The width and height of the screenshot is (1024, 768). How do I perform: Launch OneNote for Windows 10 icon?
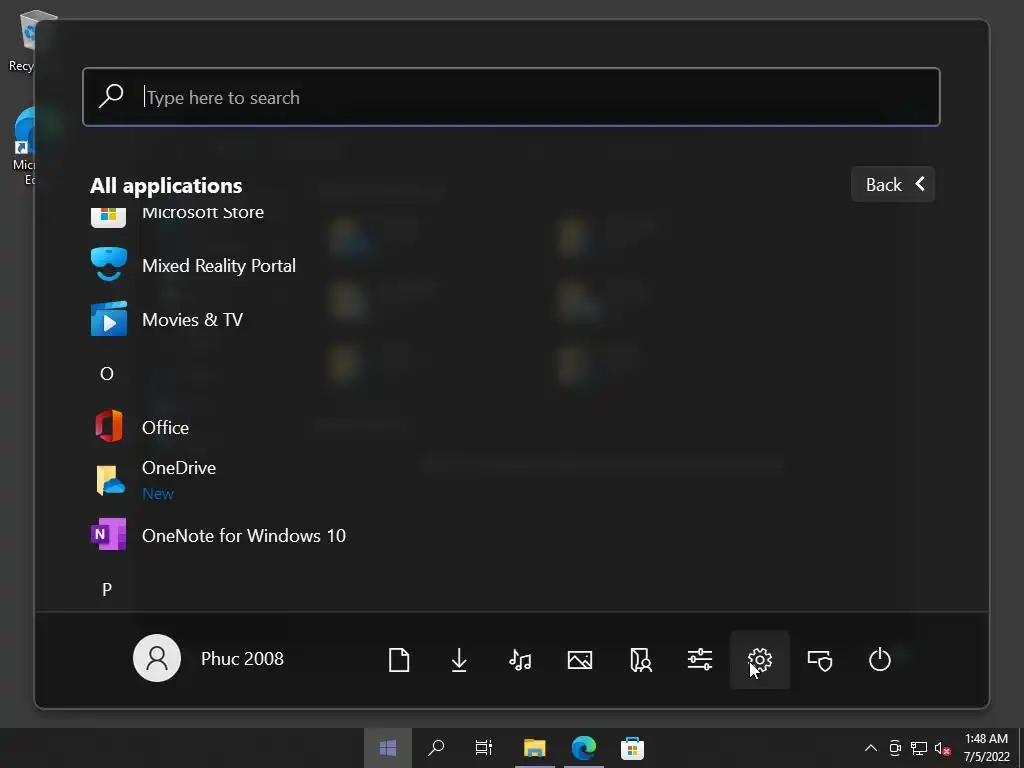point(108,534)
